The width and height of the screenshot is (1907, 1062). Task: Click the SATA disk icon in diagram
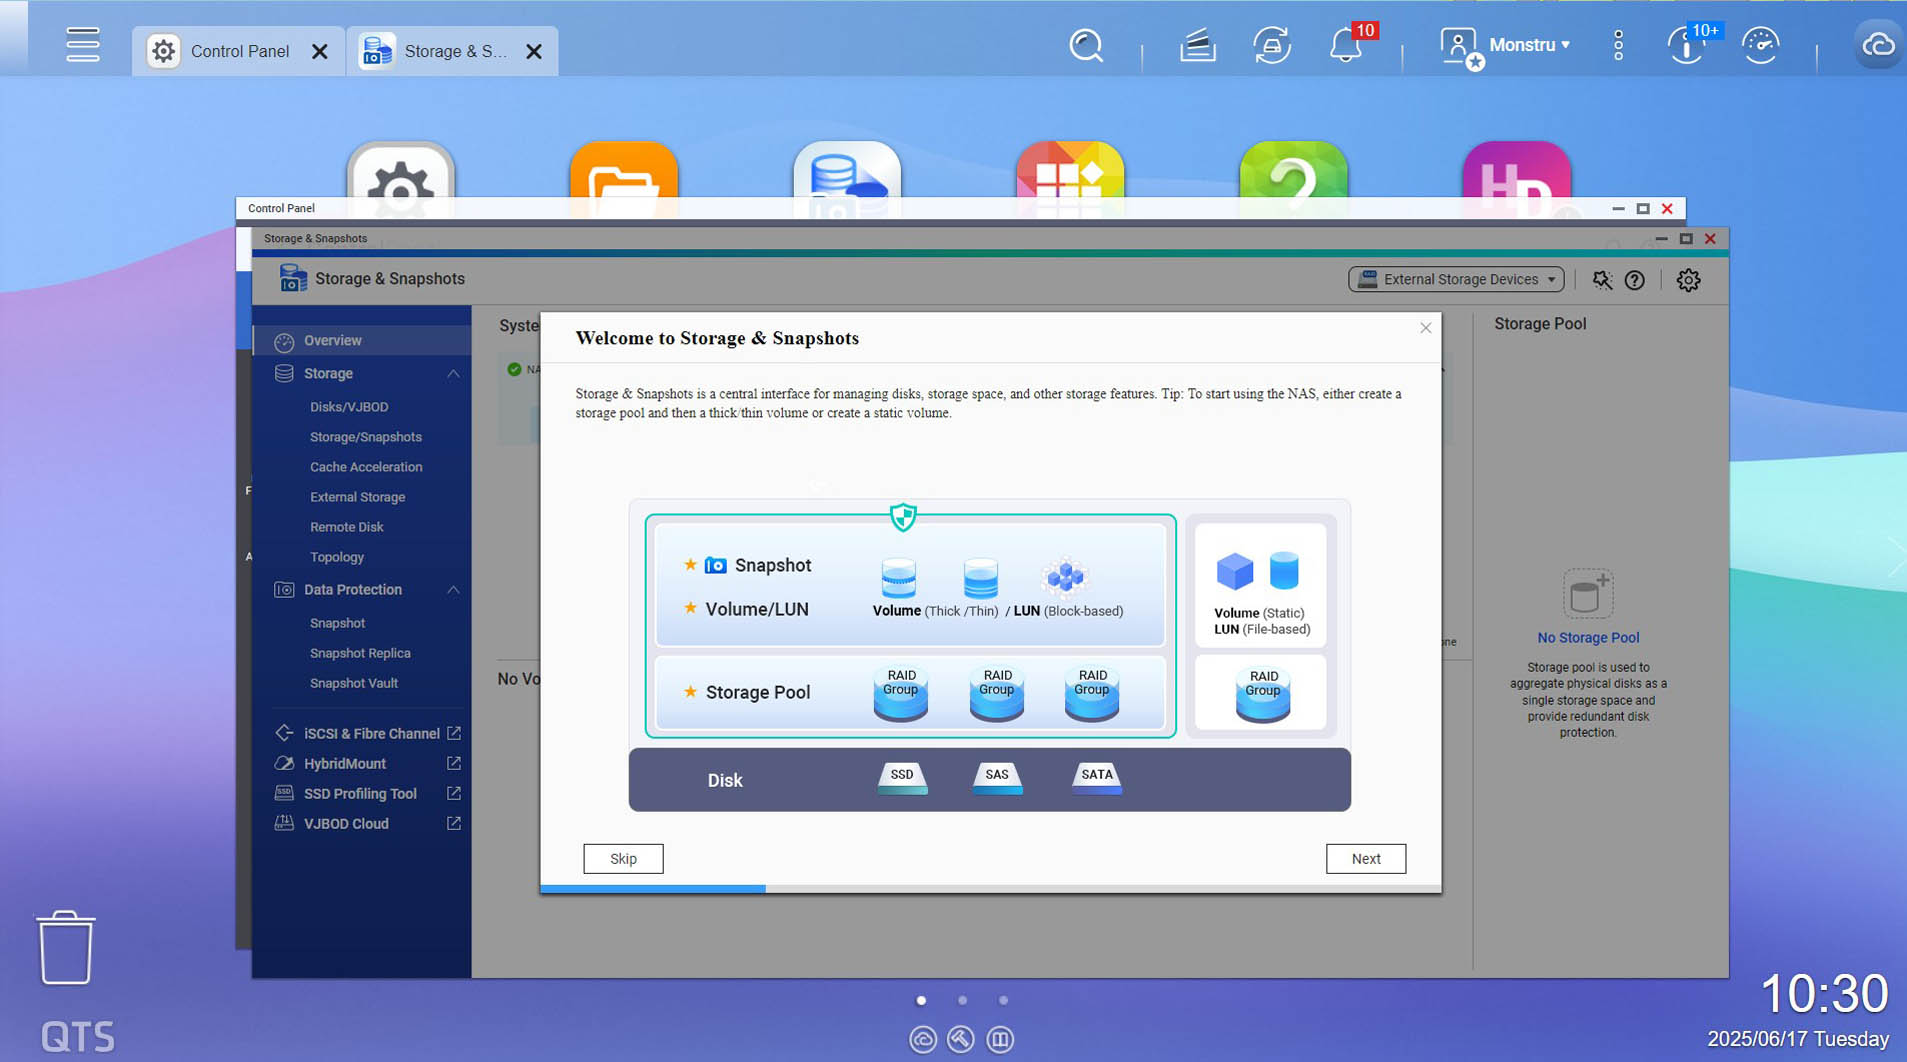coord(1097,778)
